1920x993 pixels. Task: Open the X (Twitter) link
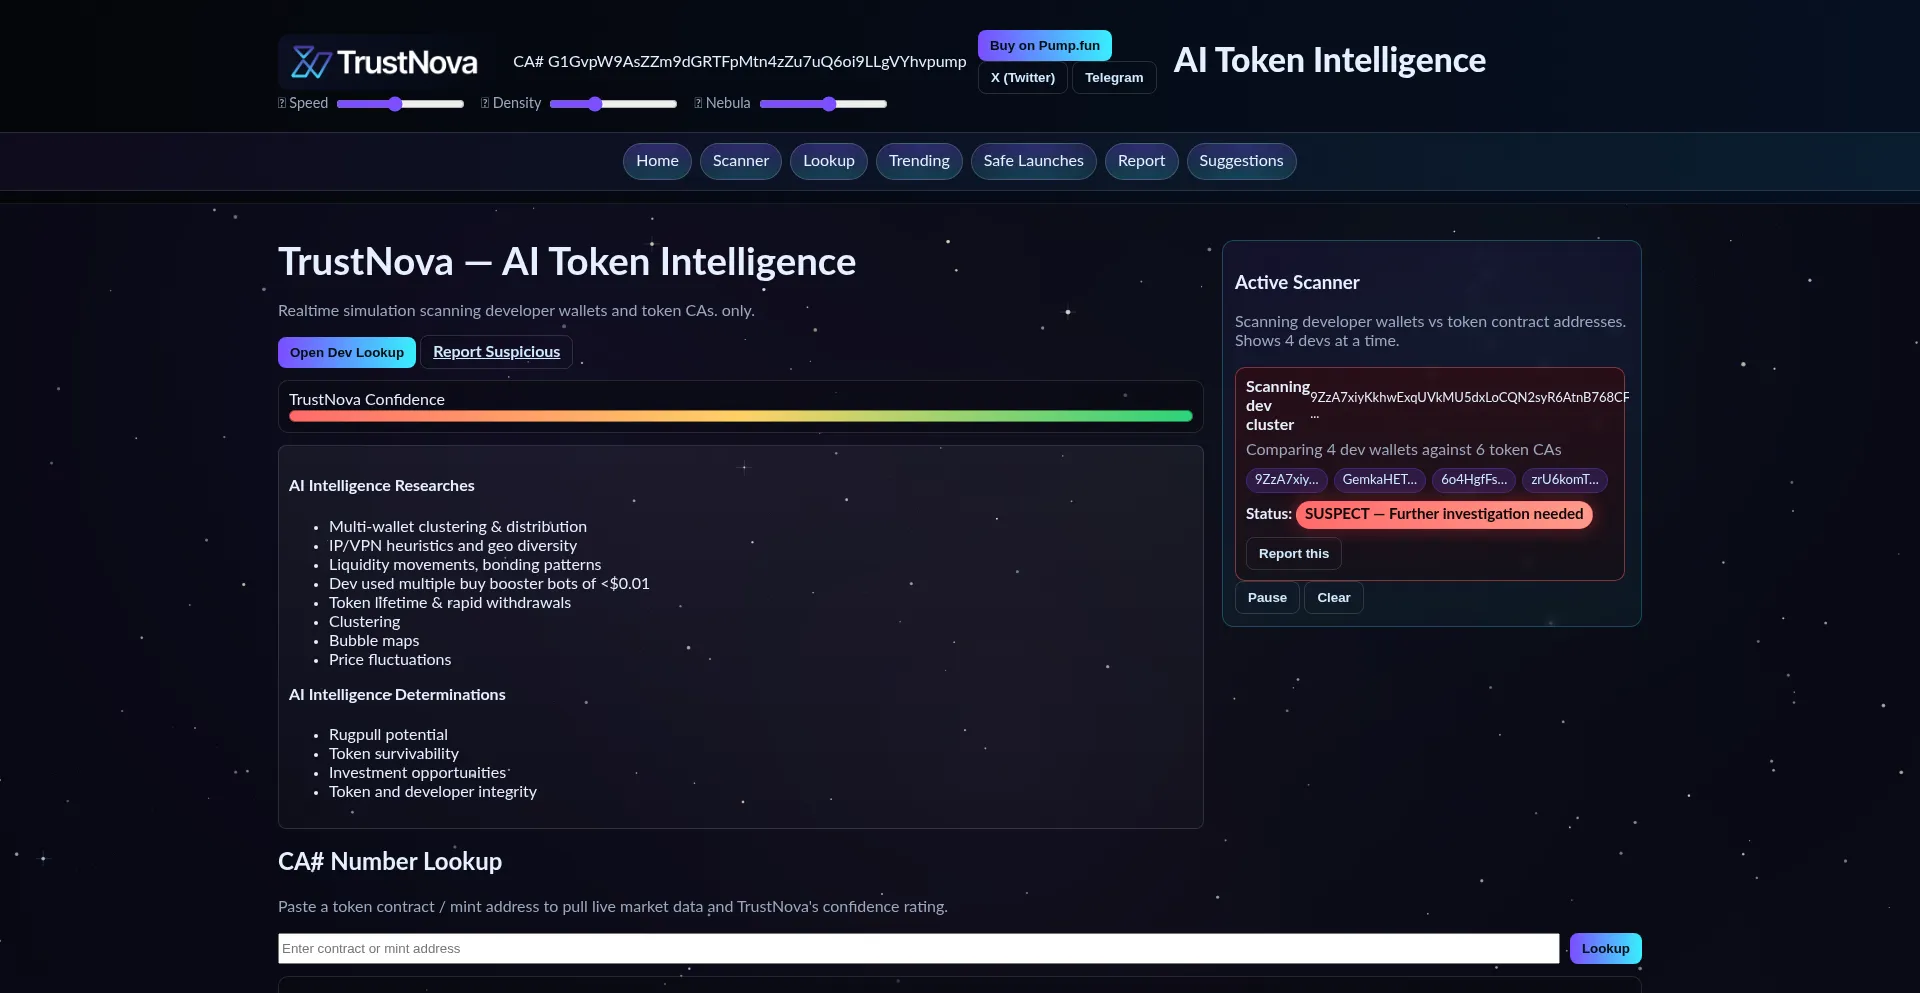click(x=1022, y=78)
